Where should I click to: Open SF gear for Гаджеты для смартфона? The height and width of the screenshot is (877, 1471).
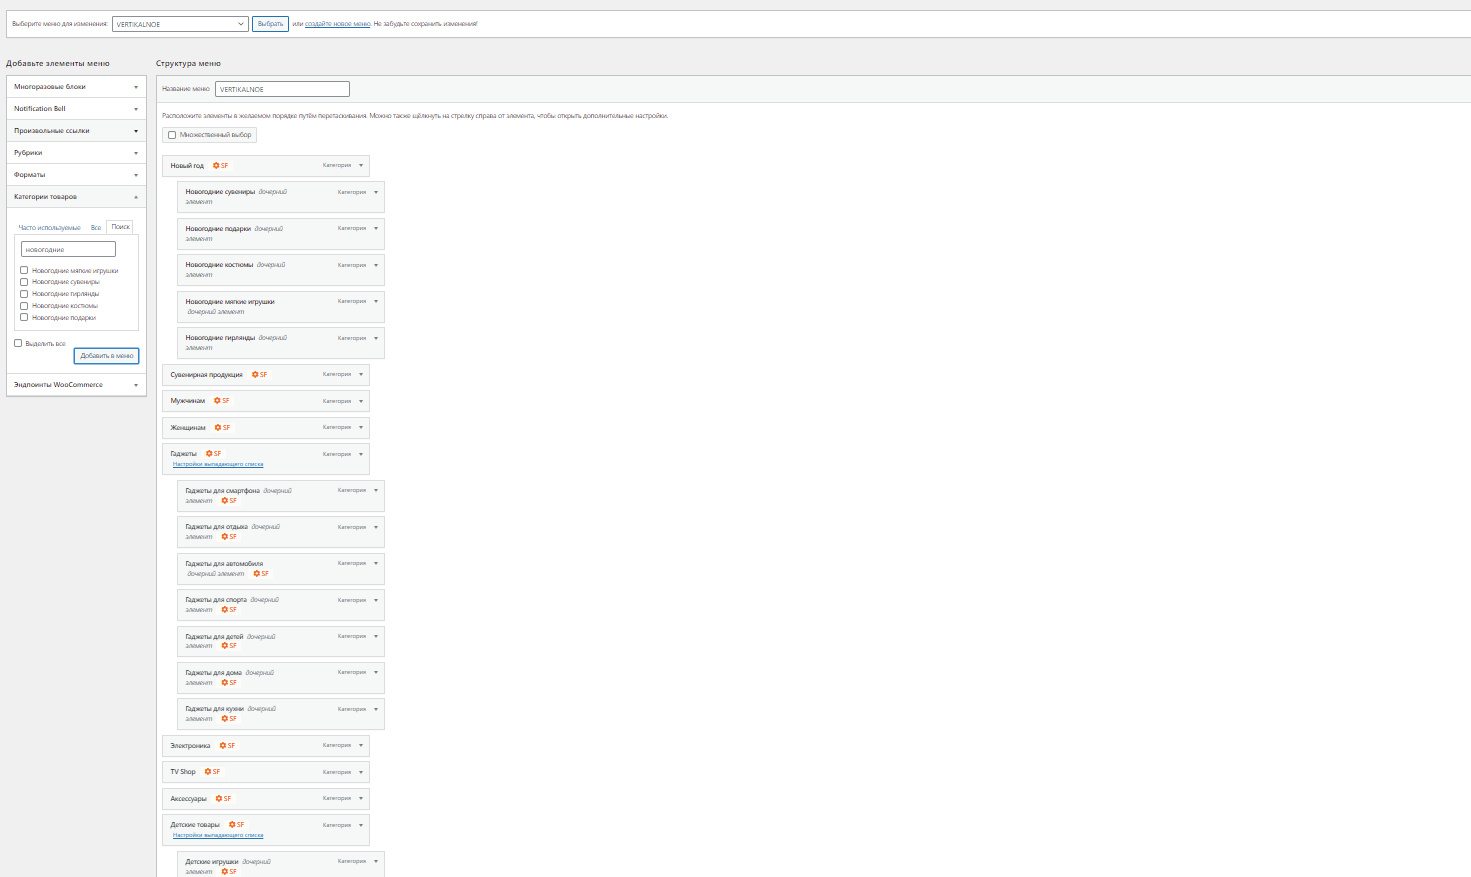[229, 501]
